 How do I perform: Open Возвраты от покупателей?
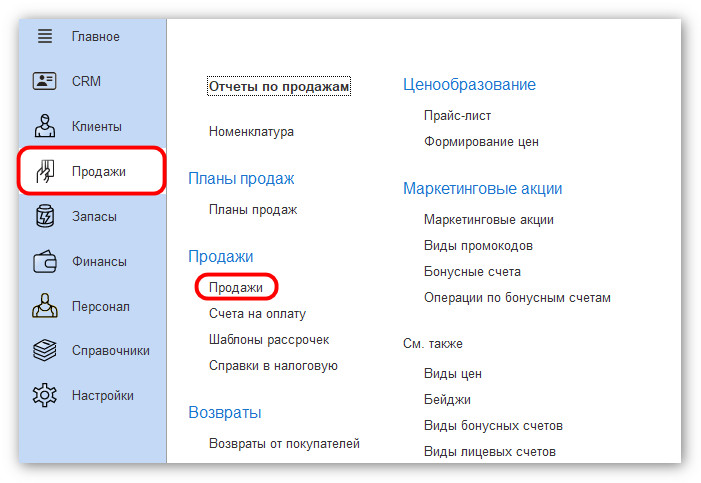click(284, 444)
